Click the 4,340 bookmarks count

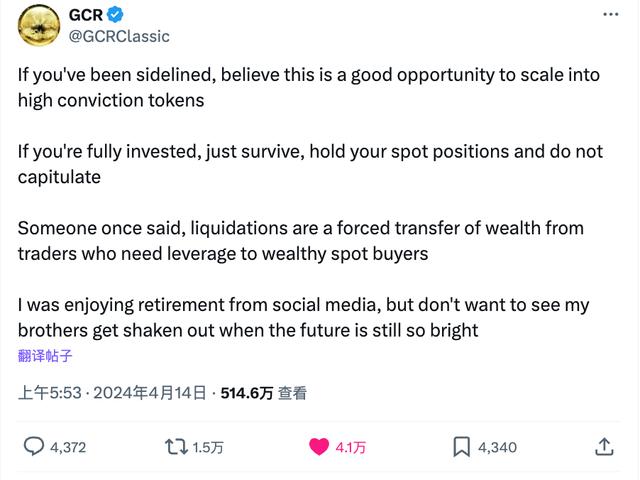[498, 447]
